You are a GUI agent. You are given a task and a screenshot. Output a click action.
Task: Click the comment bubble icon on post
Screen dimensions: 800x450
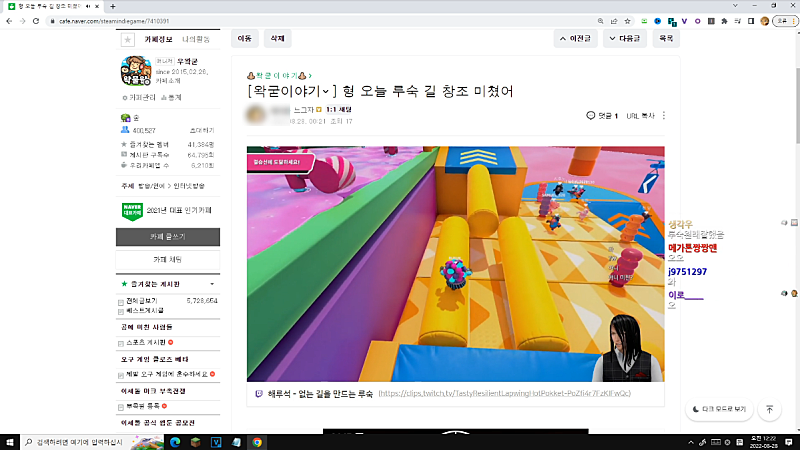[591, 116]
